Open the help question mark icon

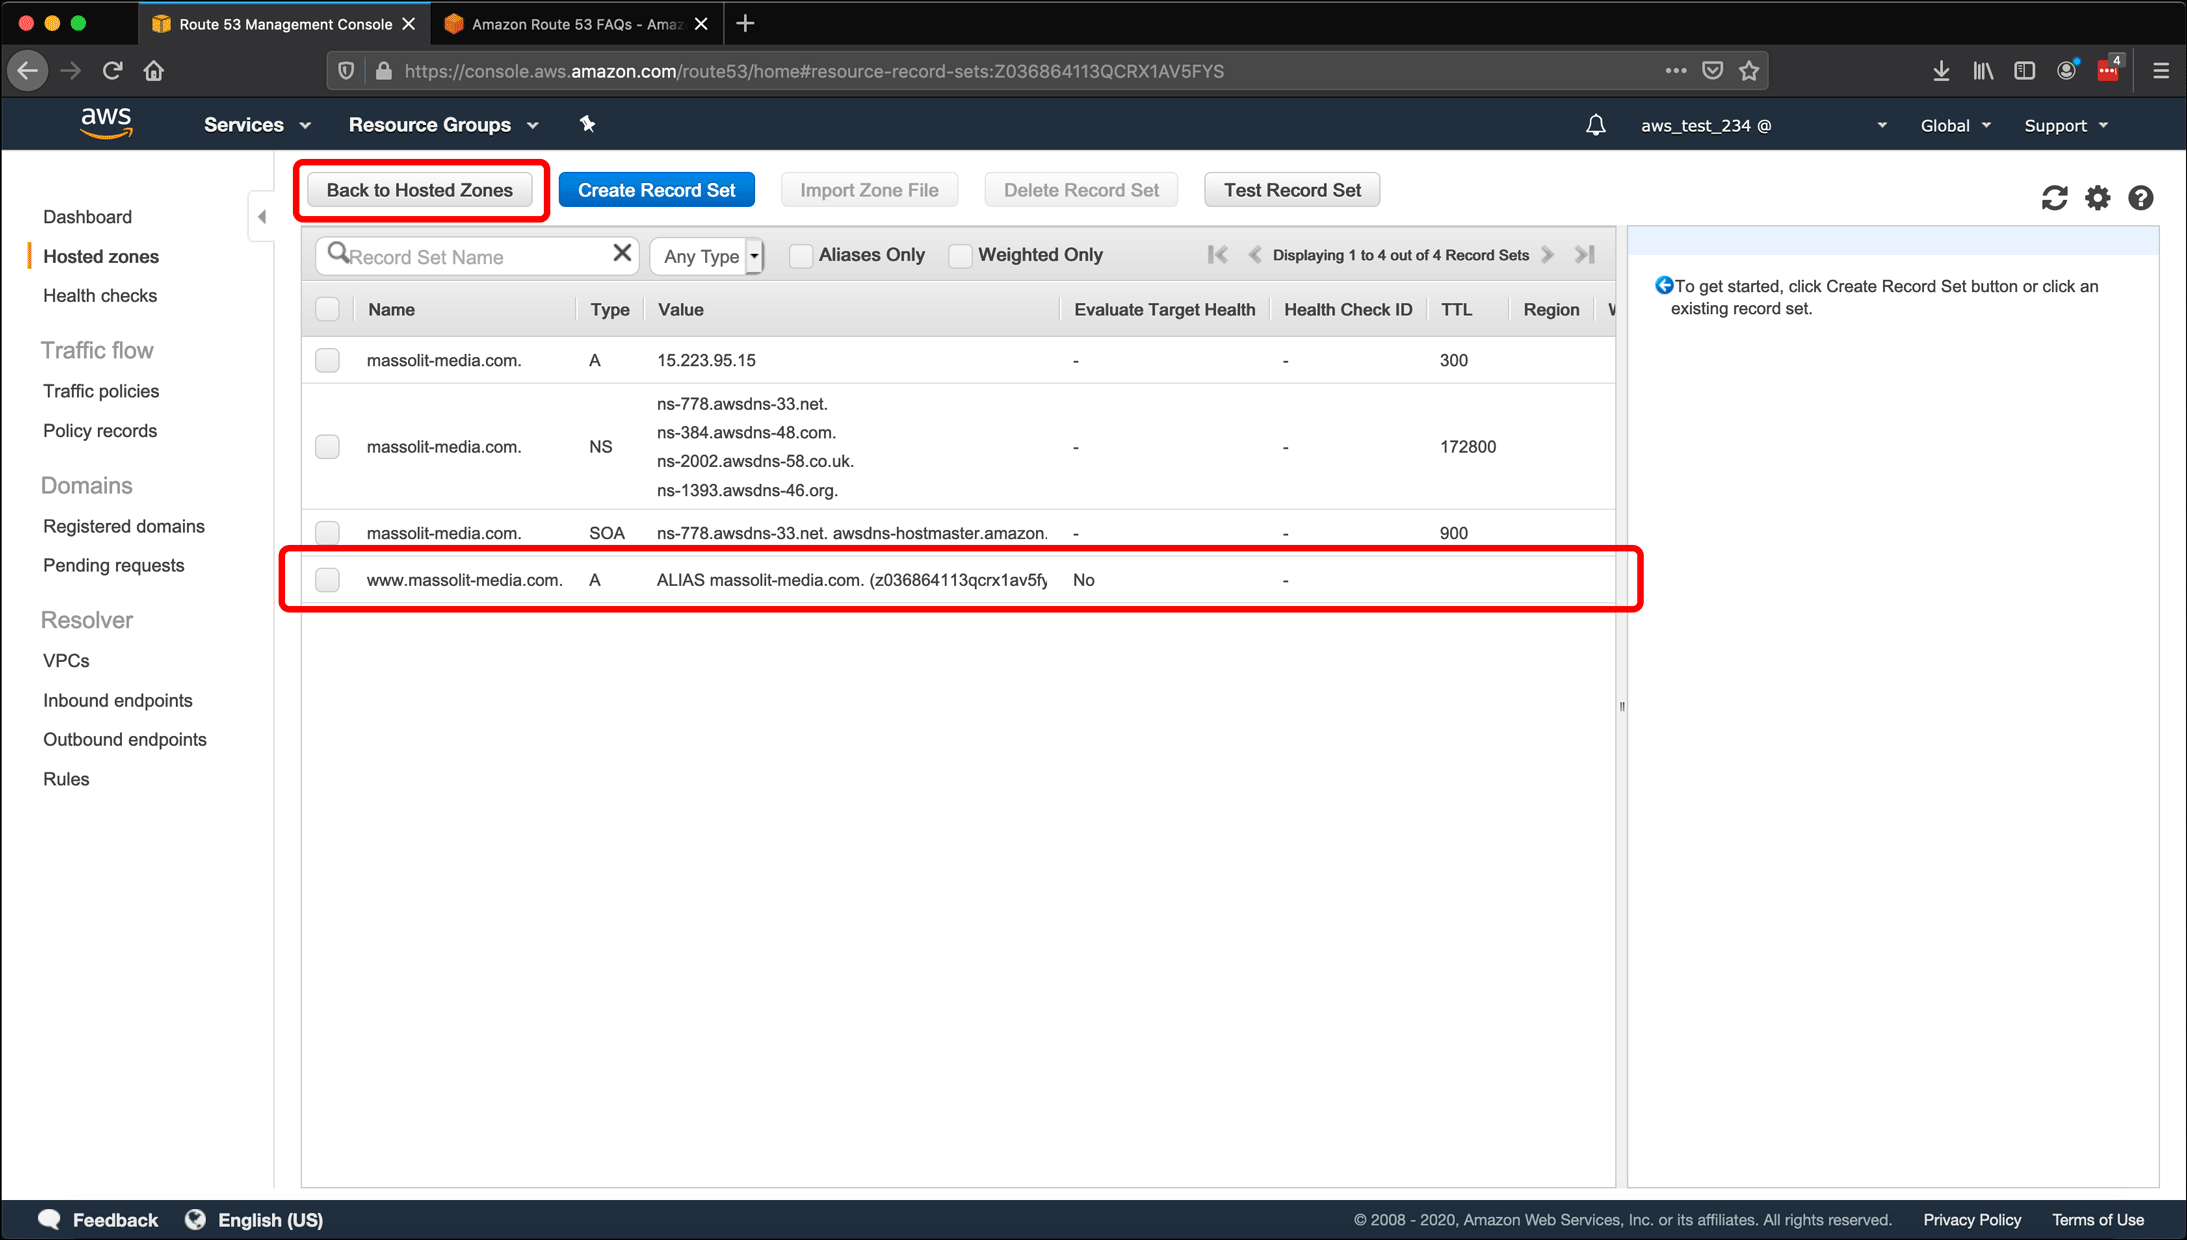(2141, 198)
